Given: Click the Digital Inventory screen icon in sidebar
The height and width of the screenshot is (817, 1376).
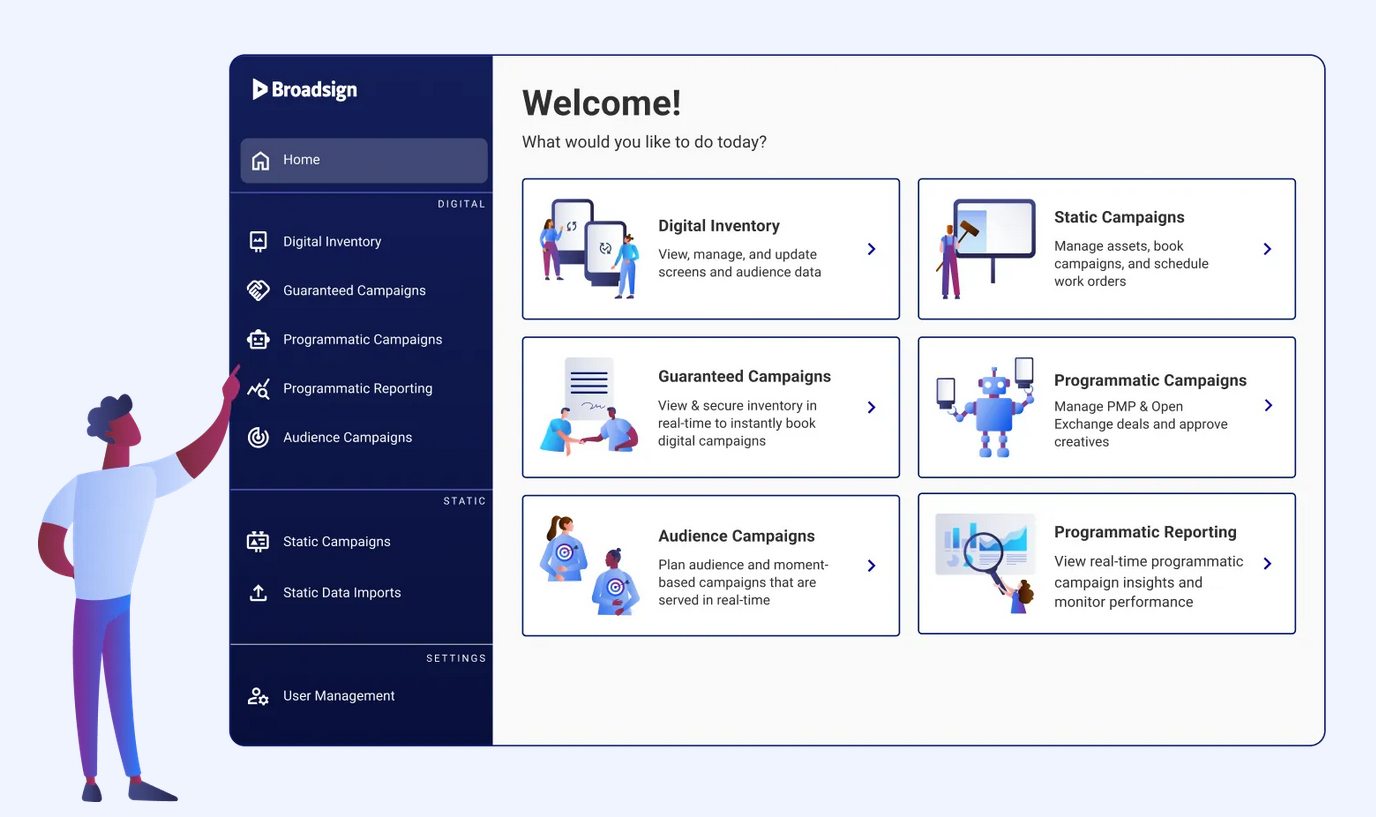Looking at the screenshot, I should pyautogui.click(x=258, y=241).
